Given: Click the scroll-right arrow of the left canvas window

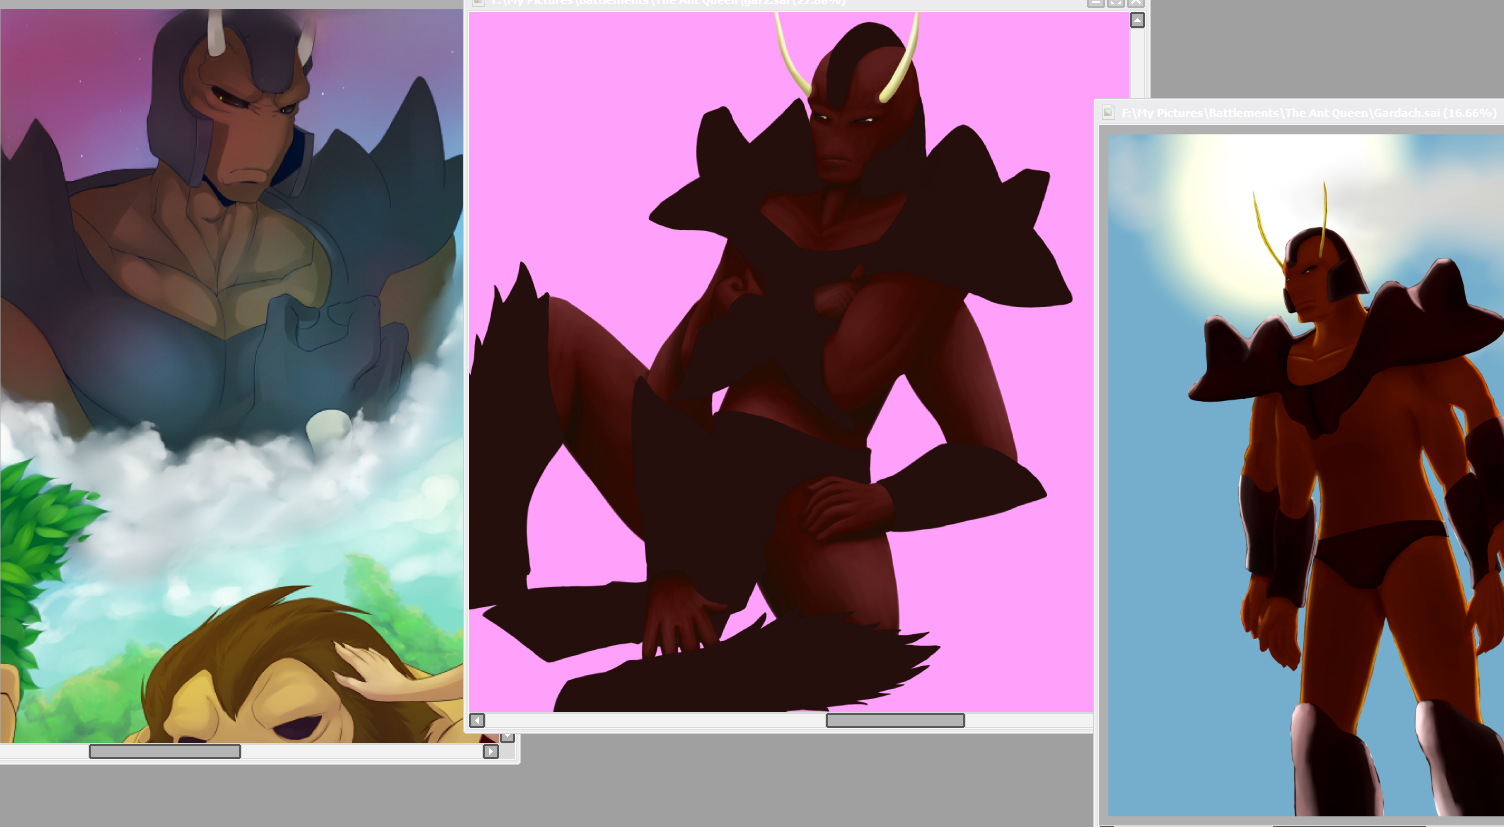Looking at the screenshot, I should 490,751.
